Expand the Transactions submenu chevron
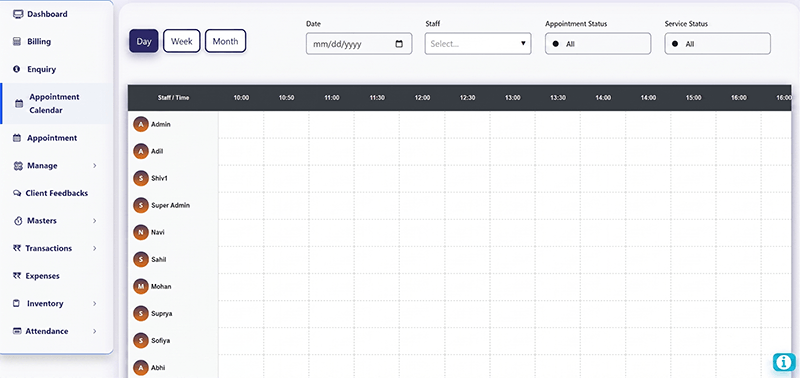This screenshot has height=378, width=800. (x=95, y=248)
